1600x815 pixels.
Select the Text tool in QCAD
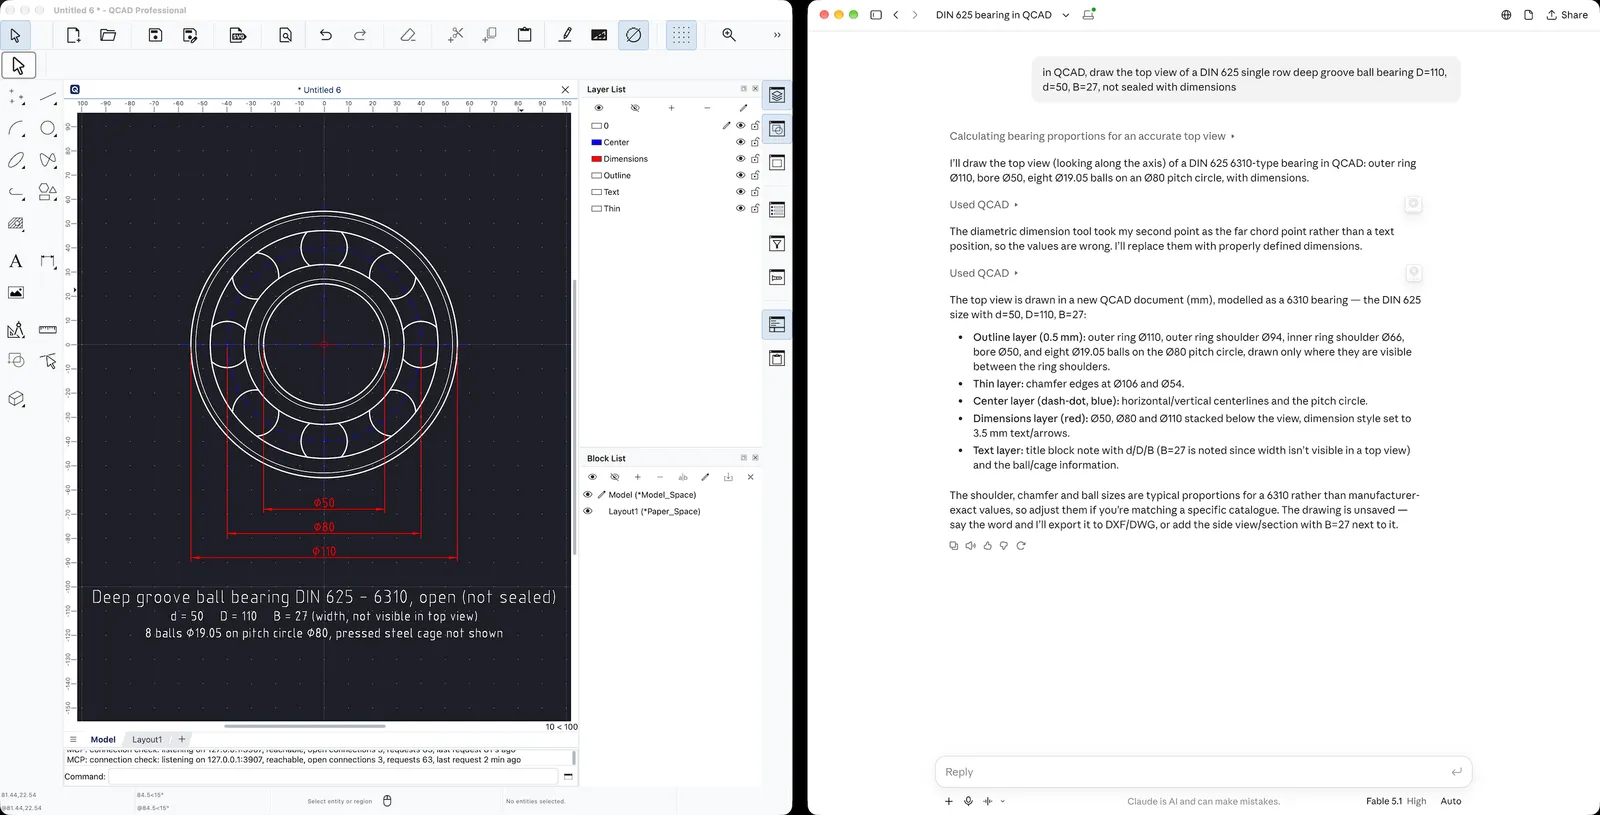tap(16, 261)
